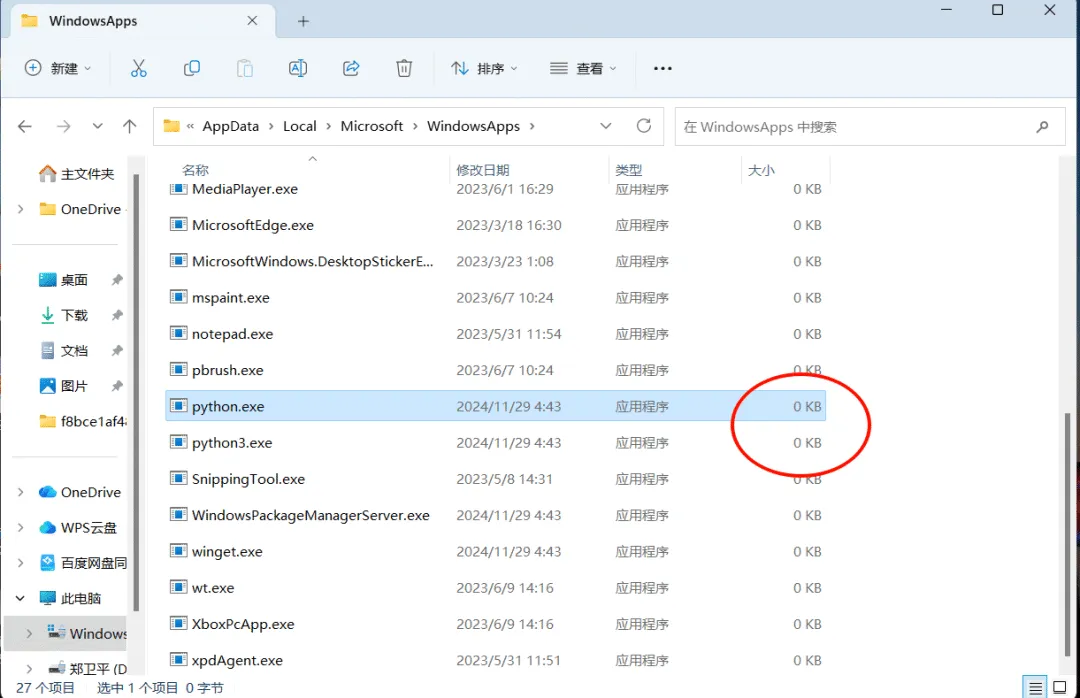Expand address bar history dropdown
Screen dimensions: 1080x698
pyautogui.click(x=605, y=126)
